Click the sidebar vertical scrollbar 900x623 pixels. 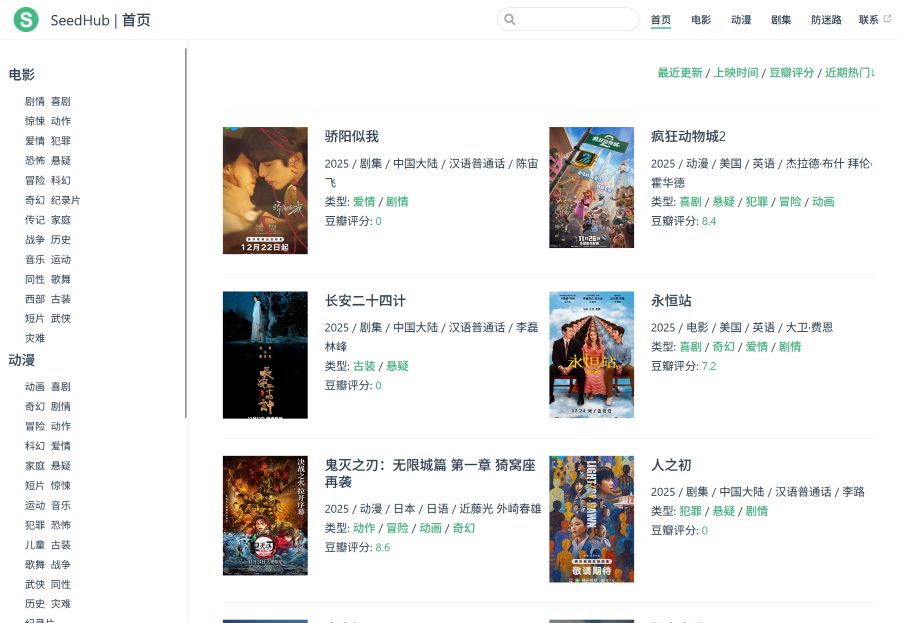click(x=186, y=230)
